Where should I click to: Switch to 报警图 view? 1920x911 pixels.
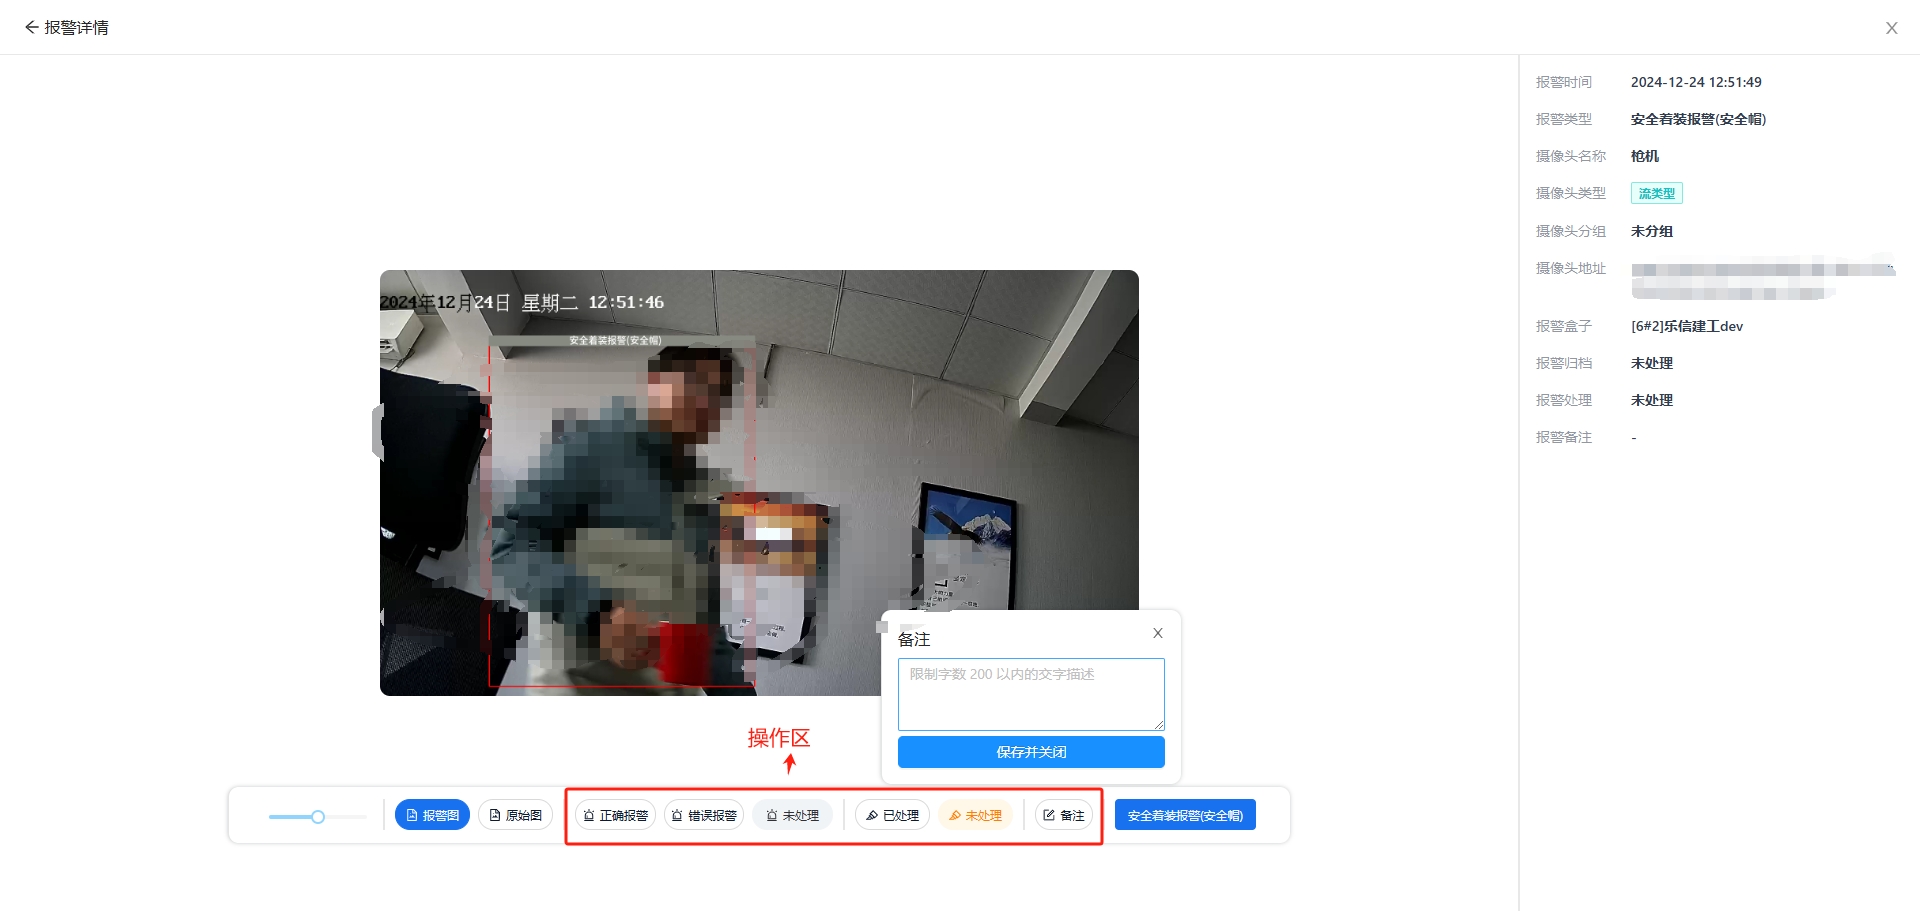click(432, 815)
